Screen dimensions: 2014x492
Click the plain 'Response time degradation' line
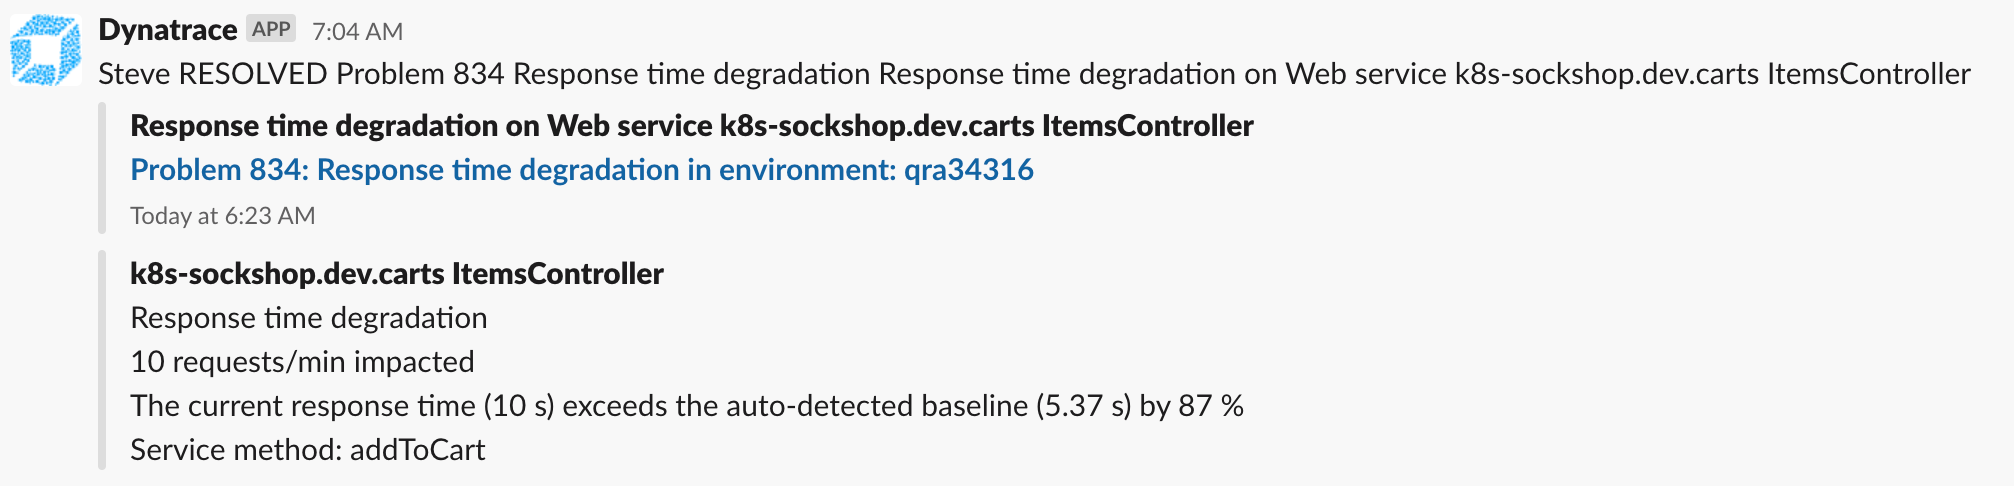point(308,318)
